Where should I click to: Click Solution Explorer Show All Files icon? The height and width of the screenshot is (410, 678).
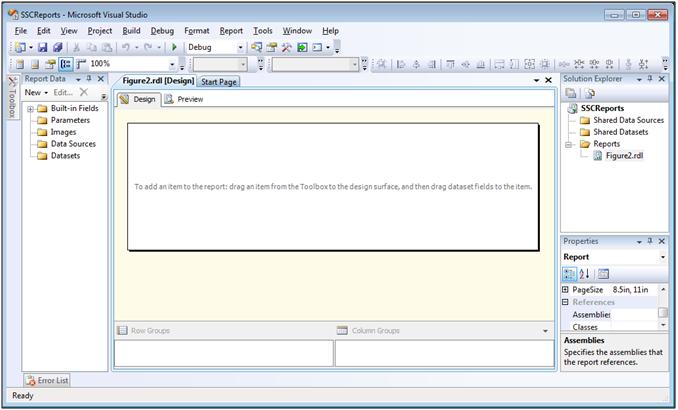590,93
